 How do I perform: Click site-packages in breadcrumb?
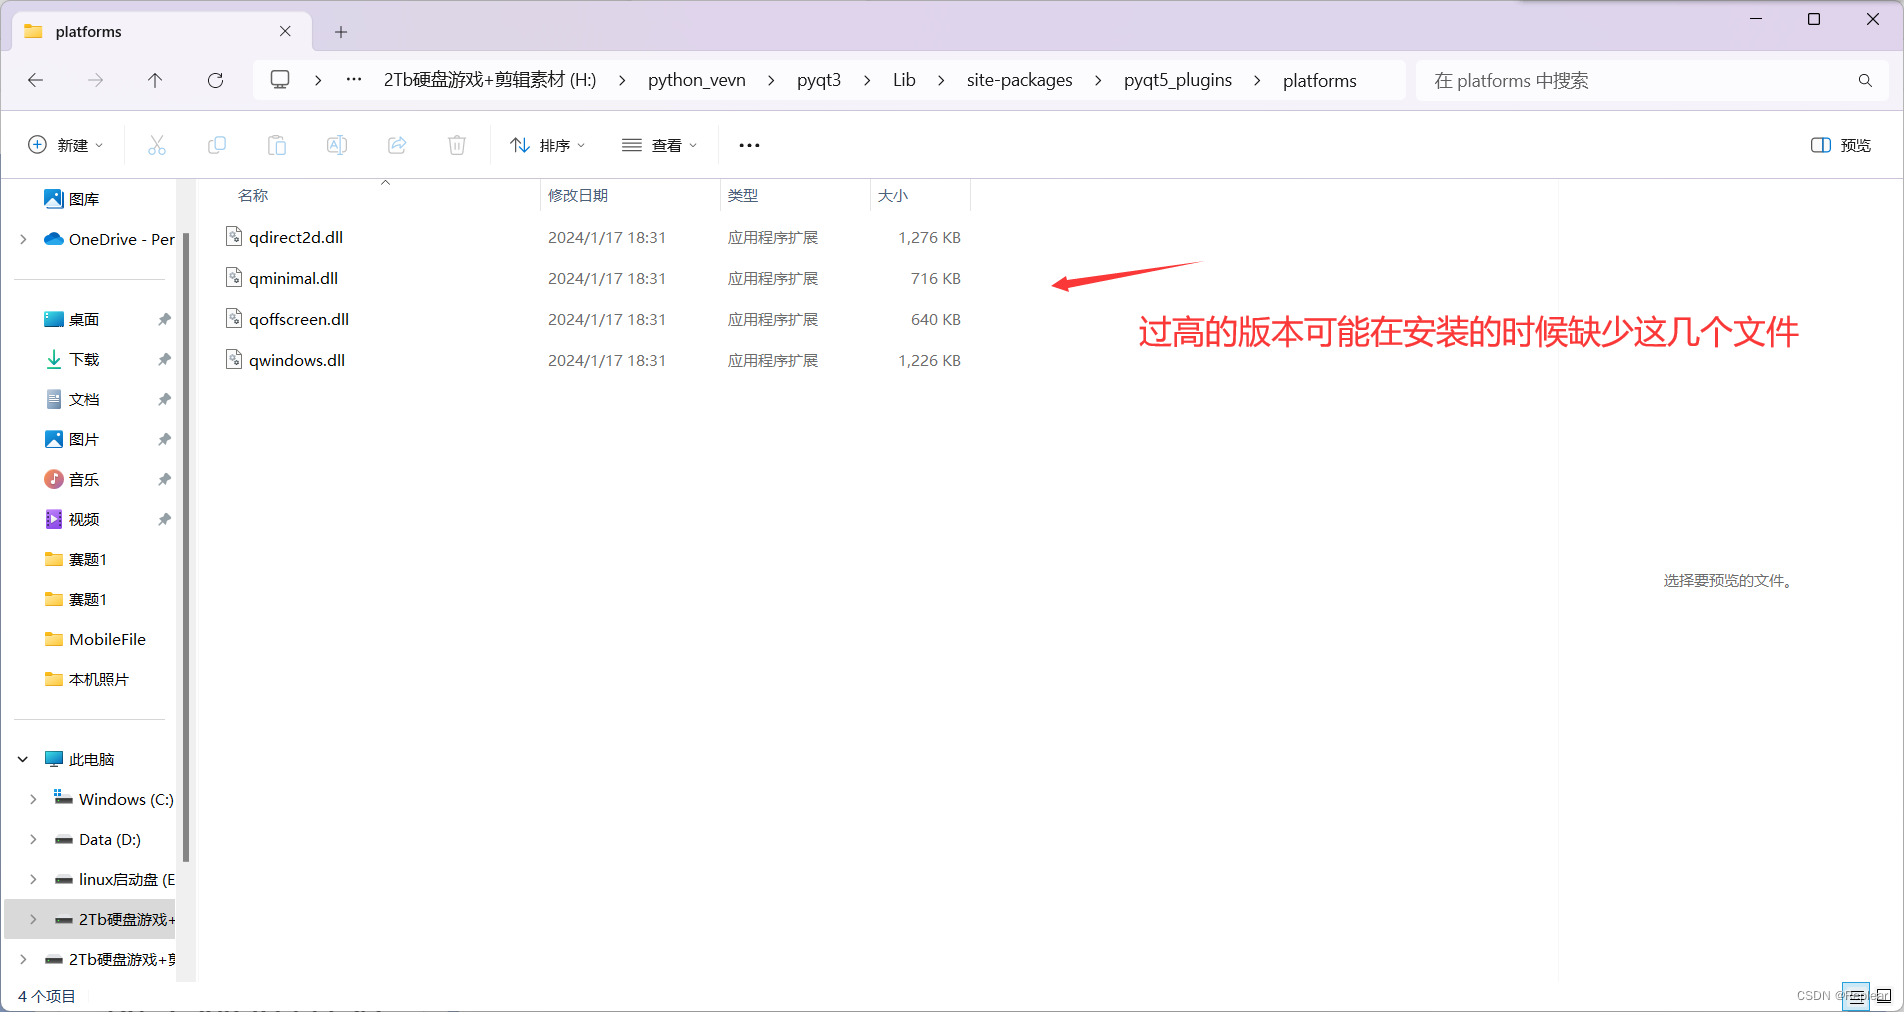point(1020,80)
